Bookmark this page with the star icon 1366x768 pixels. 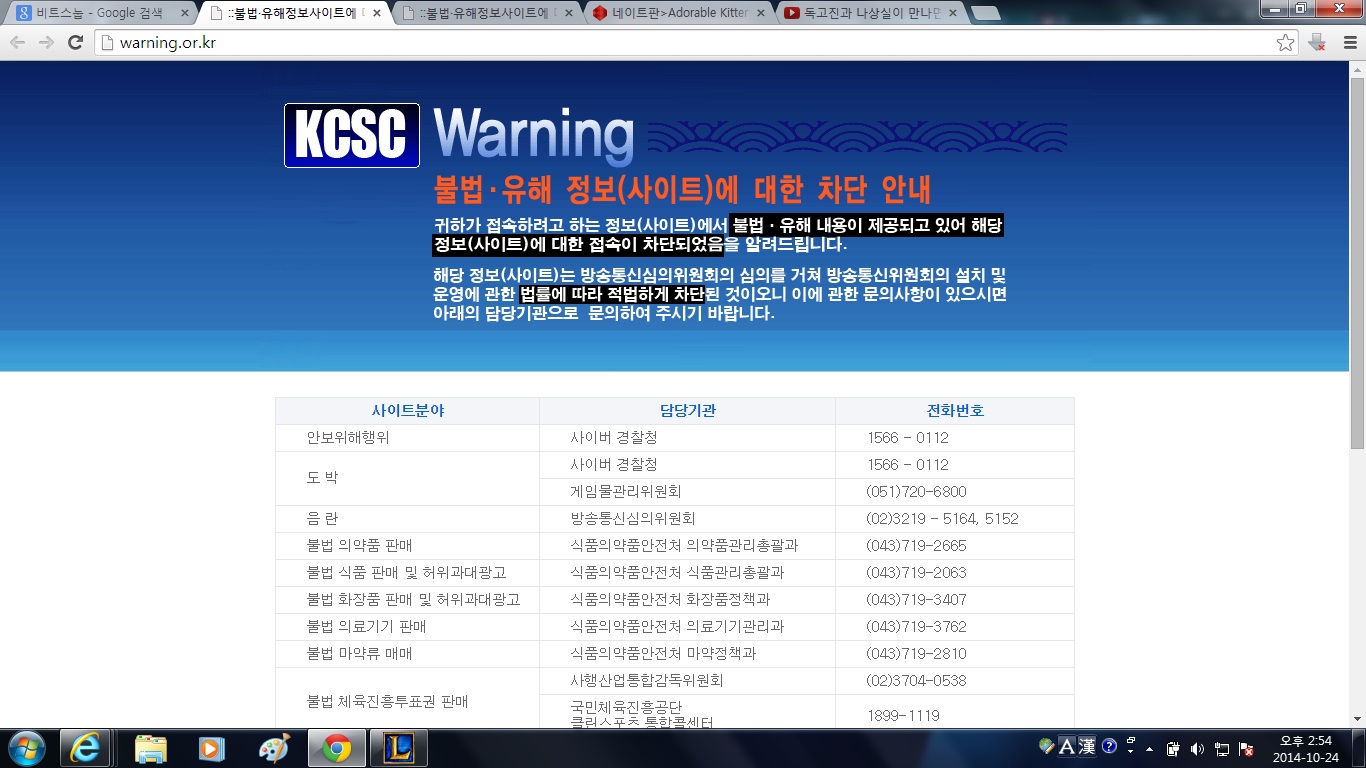coord(1286,42)
